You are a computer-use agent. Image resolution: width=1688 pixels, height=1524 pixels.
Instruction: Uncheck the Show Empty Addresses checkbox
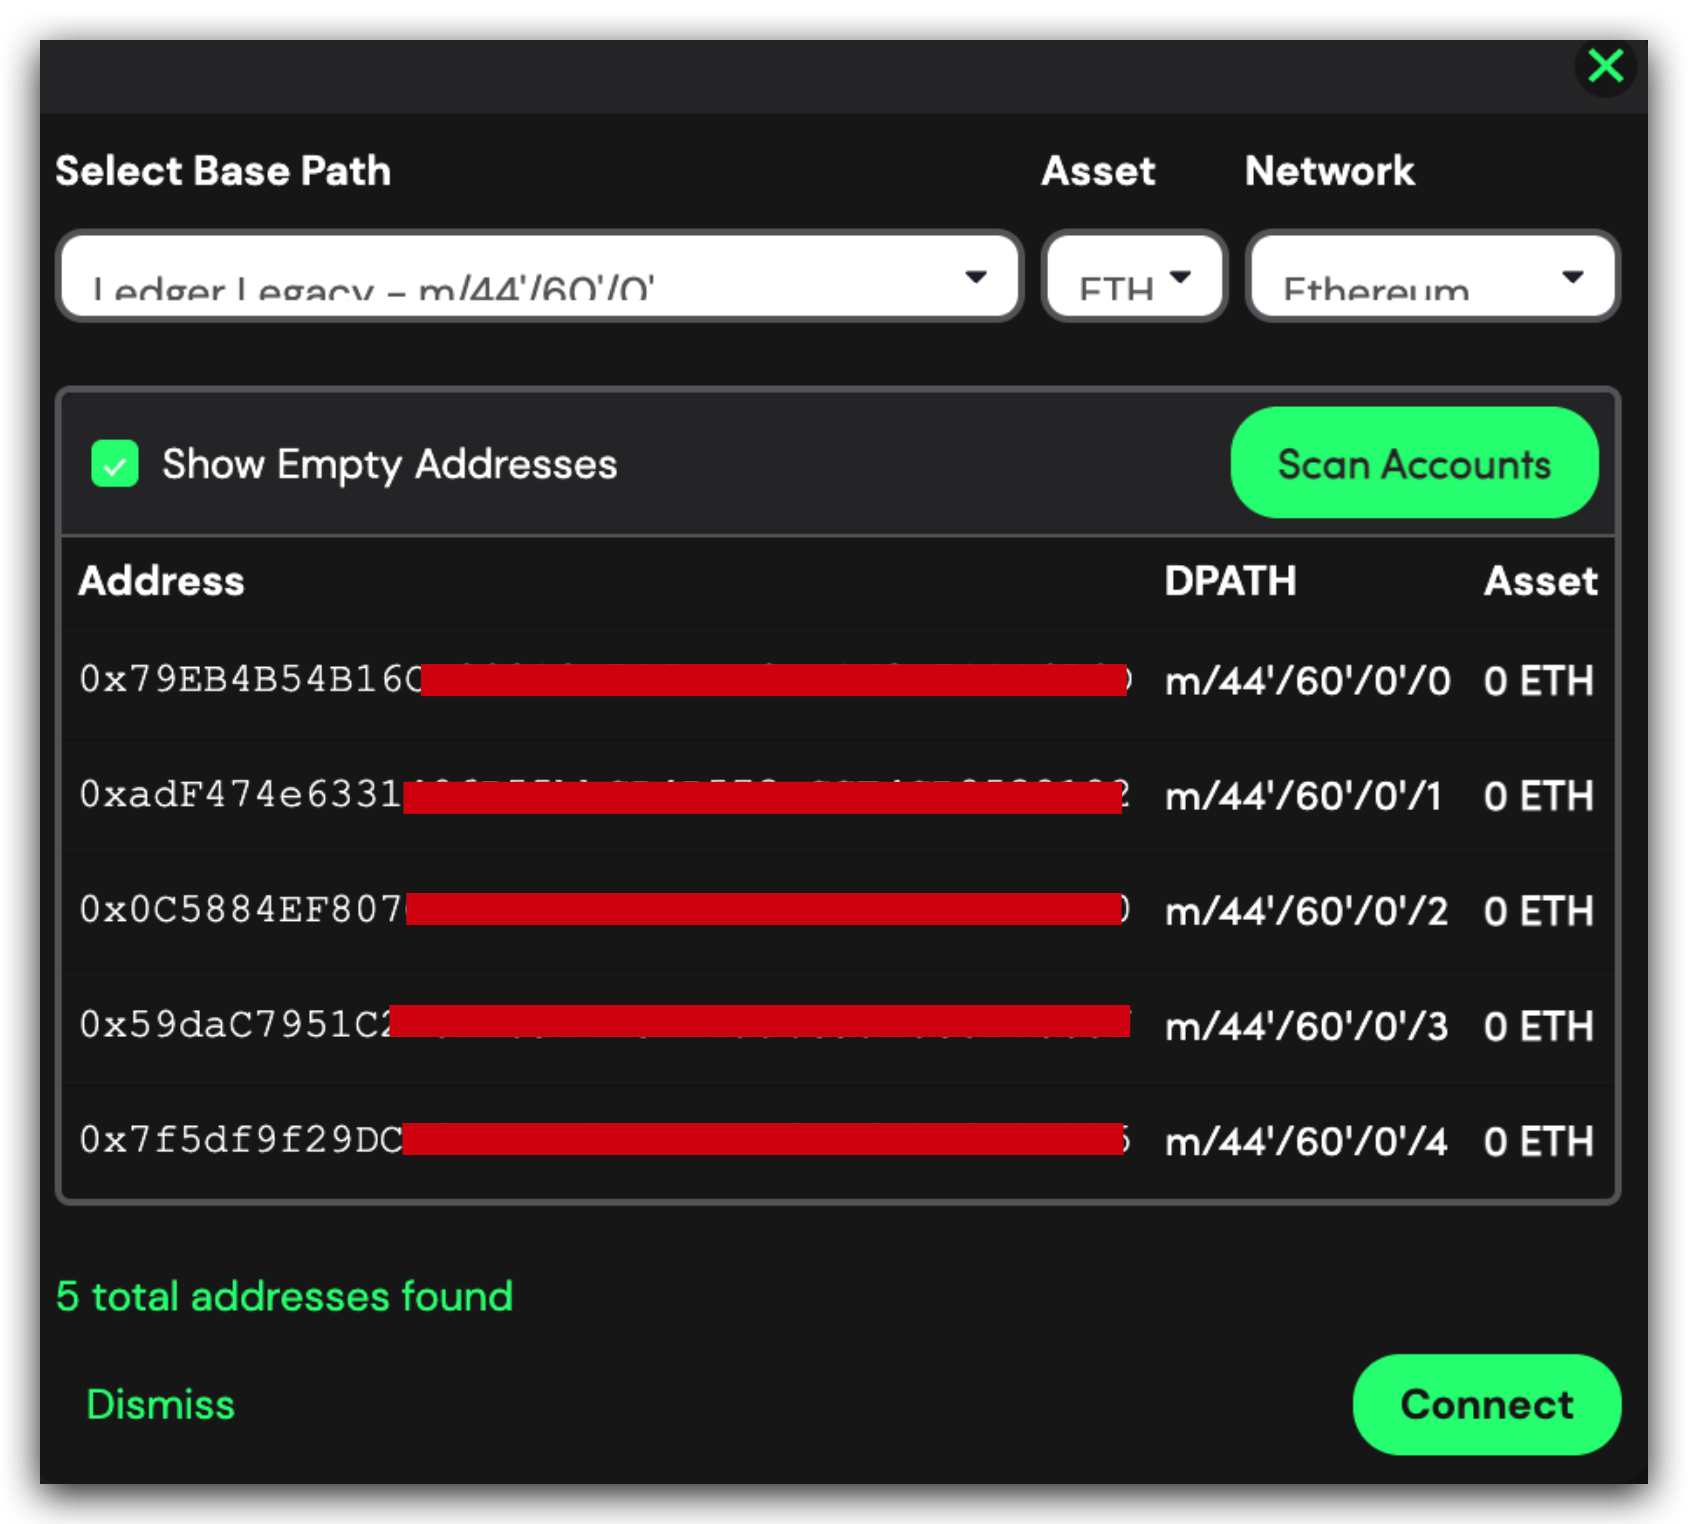[x=115, y=465]
